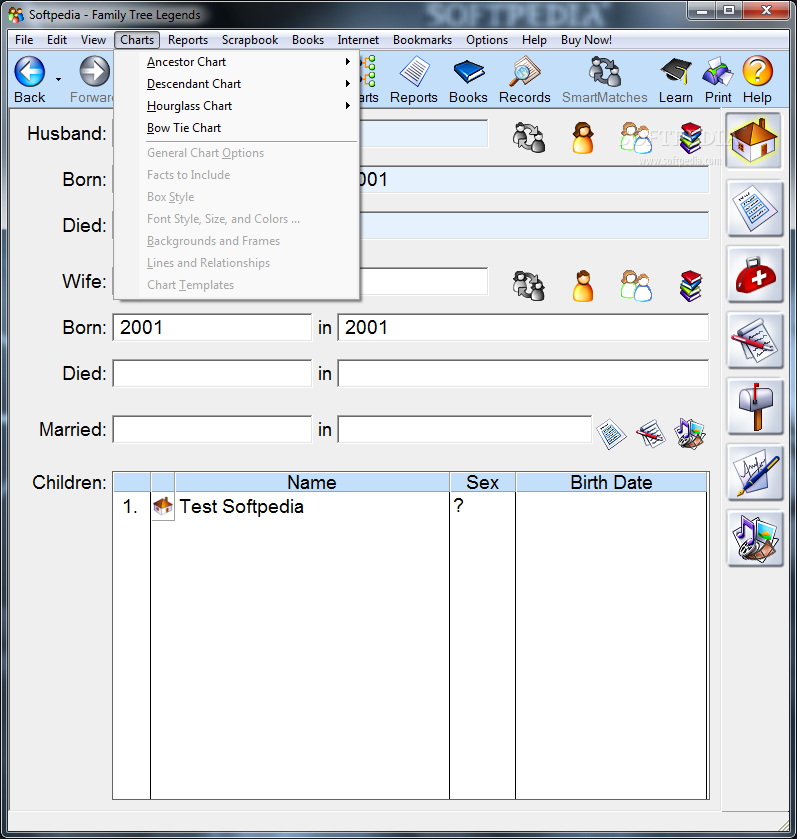Screen dimensions: 797x839
Task: Open marriage facts notepad icon
Action: point(611,434)
